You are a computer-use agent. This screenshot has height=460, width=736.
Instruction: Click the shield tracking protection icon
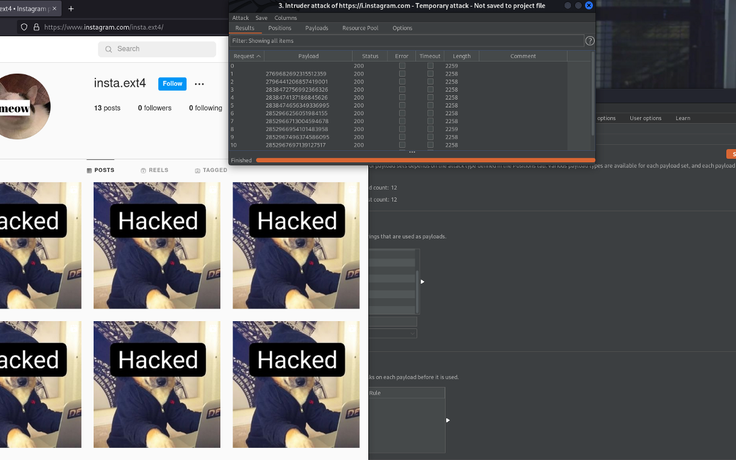click(24, 27)
